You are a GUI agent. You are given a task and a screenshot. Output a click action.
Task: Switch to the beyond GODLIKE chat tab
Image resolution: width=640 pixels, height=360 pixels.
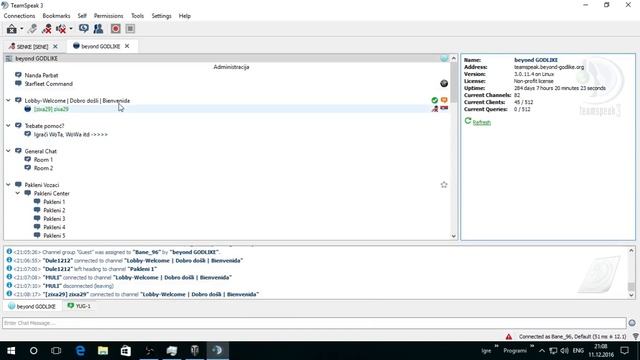32,306
